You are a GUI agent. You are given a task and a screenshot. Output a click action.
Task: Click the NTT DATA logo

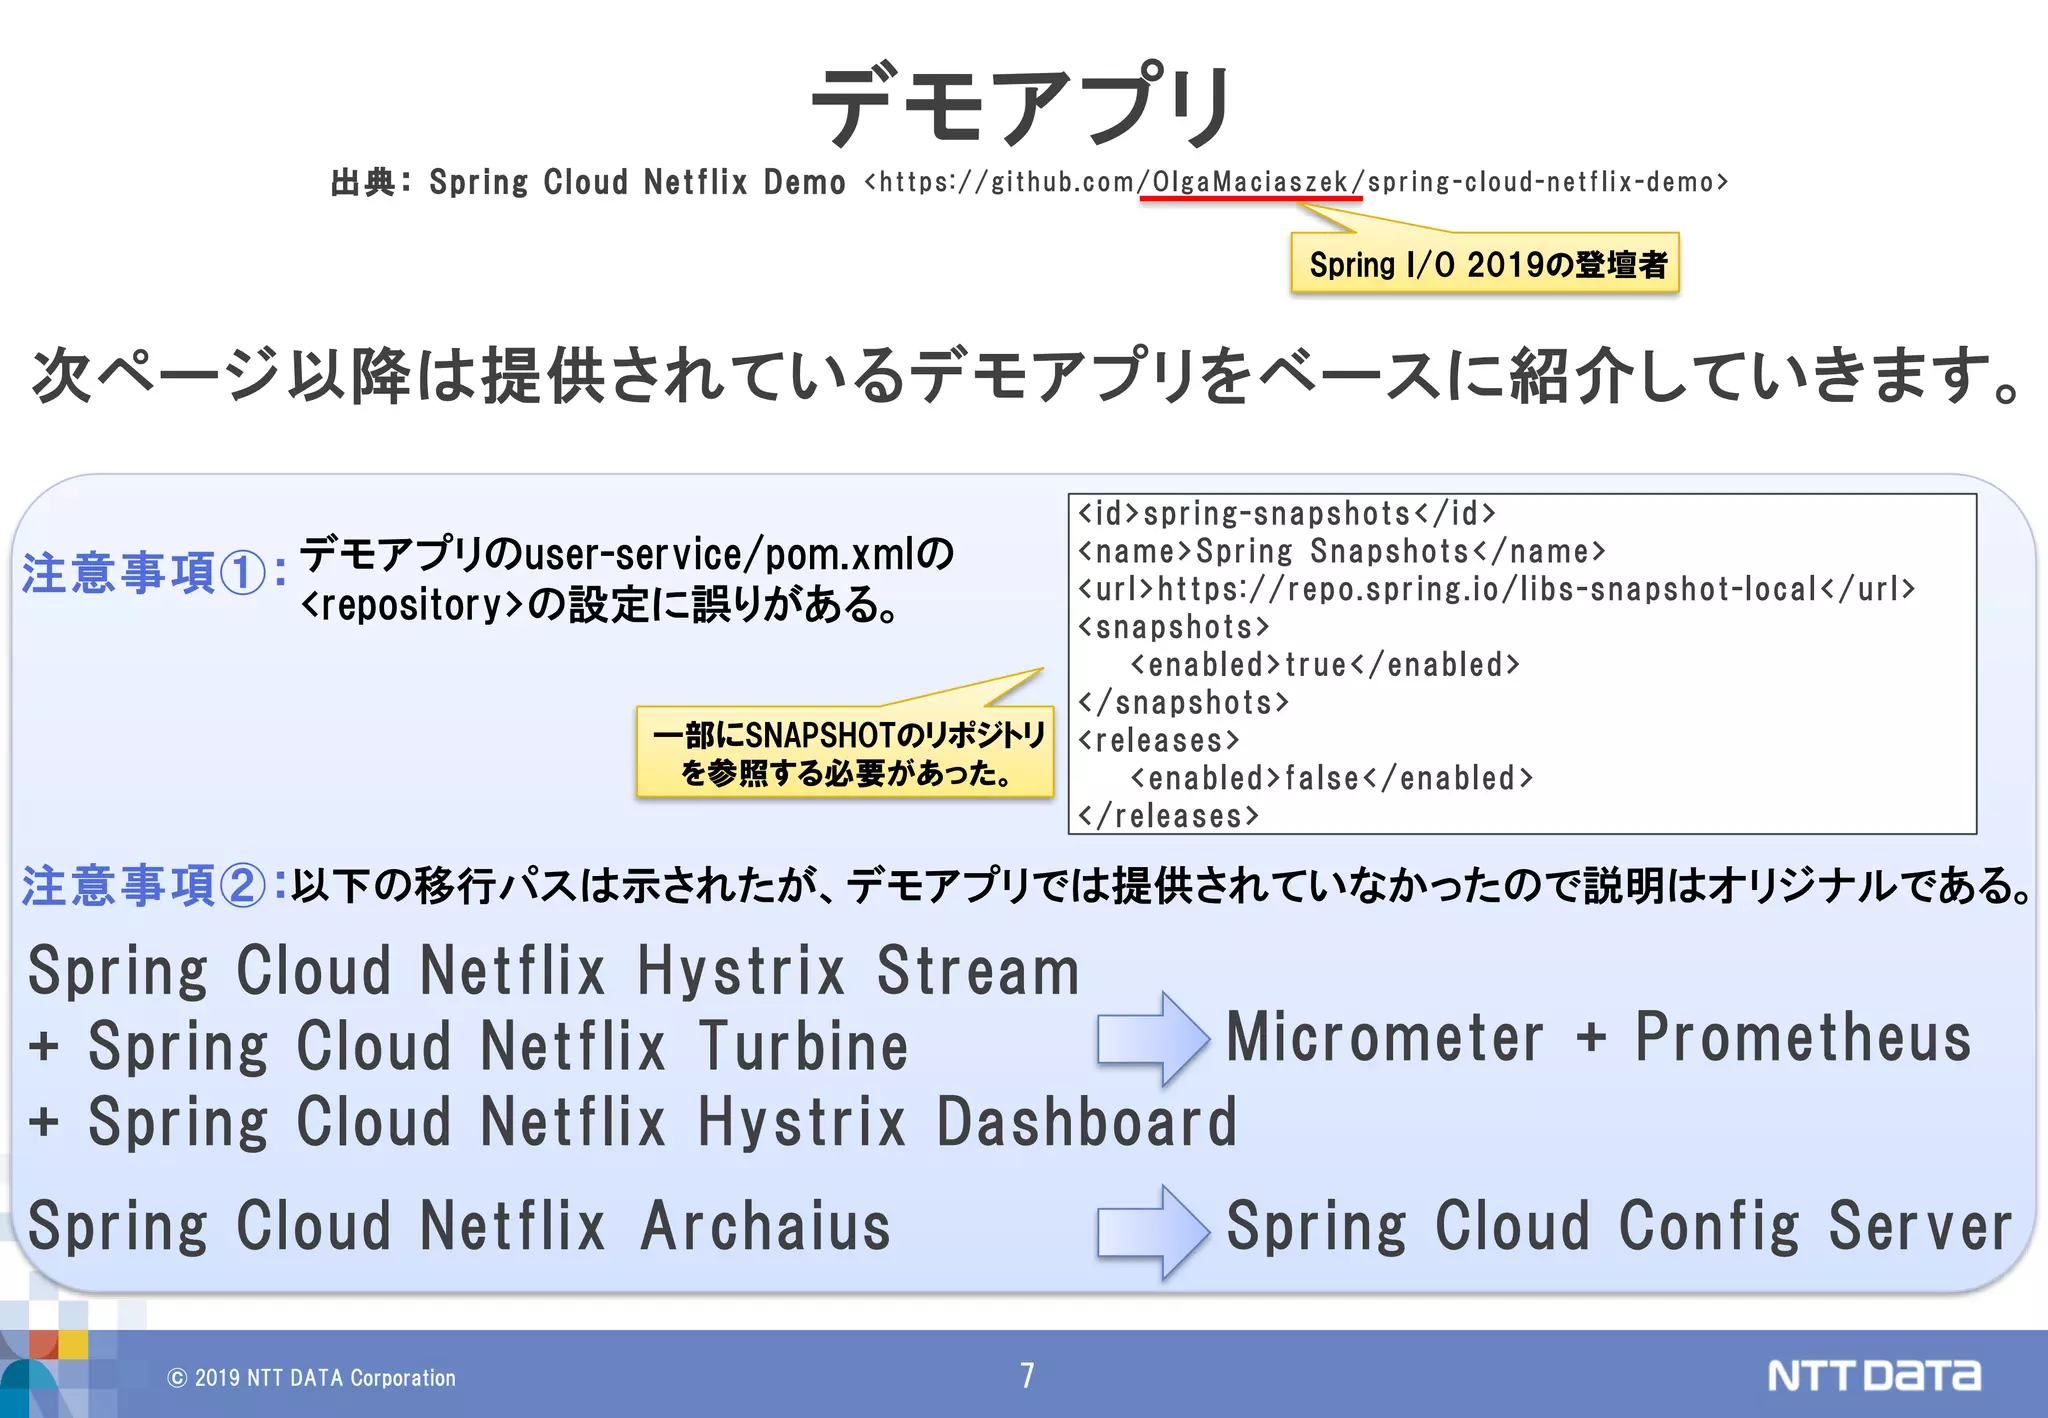(1873, 1375)
